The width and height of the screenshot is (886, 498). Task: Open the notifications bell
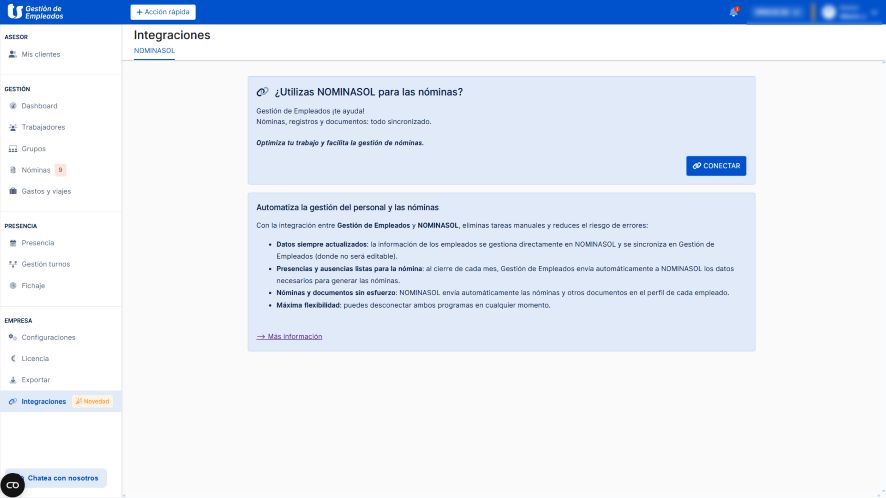(x=733, y=12)
